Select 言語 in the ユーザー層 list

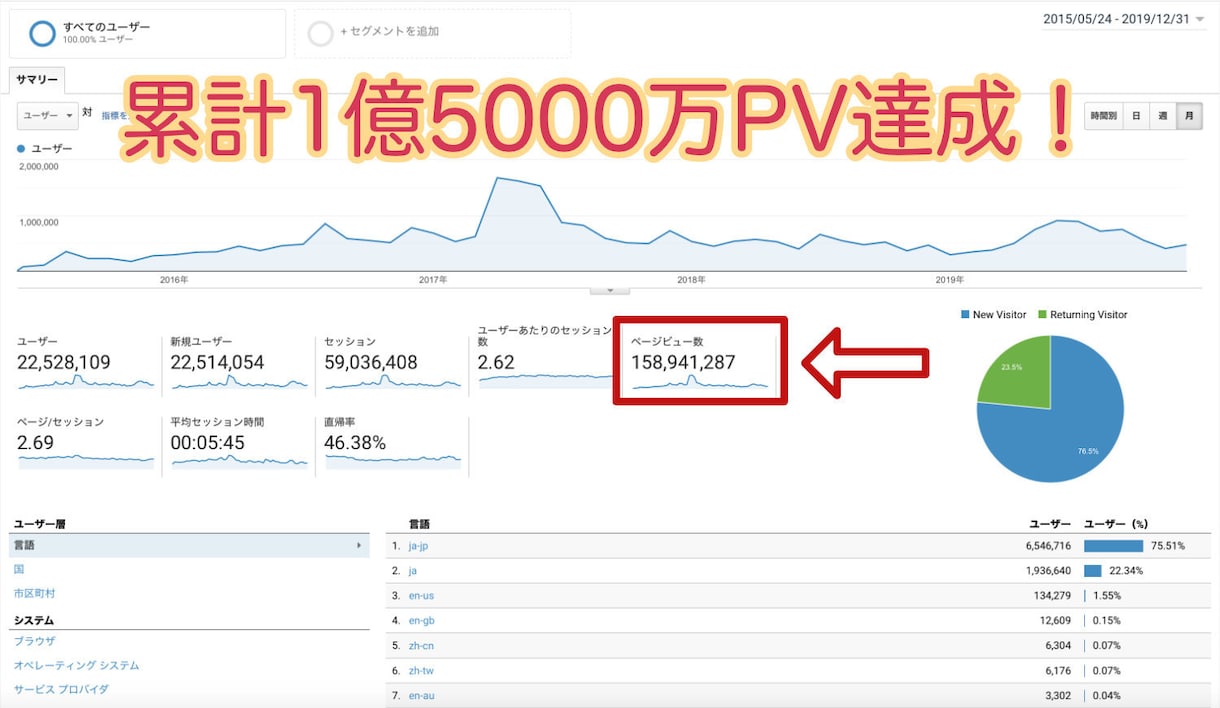(189, 545)
